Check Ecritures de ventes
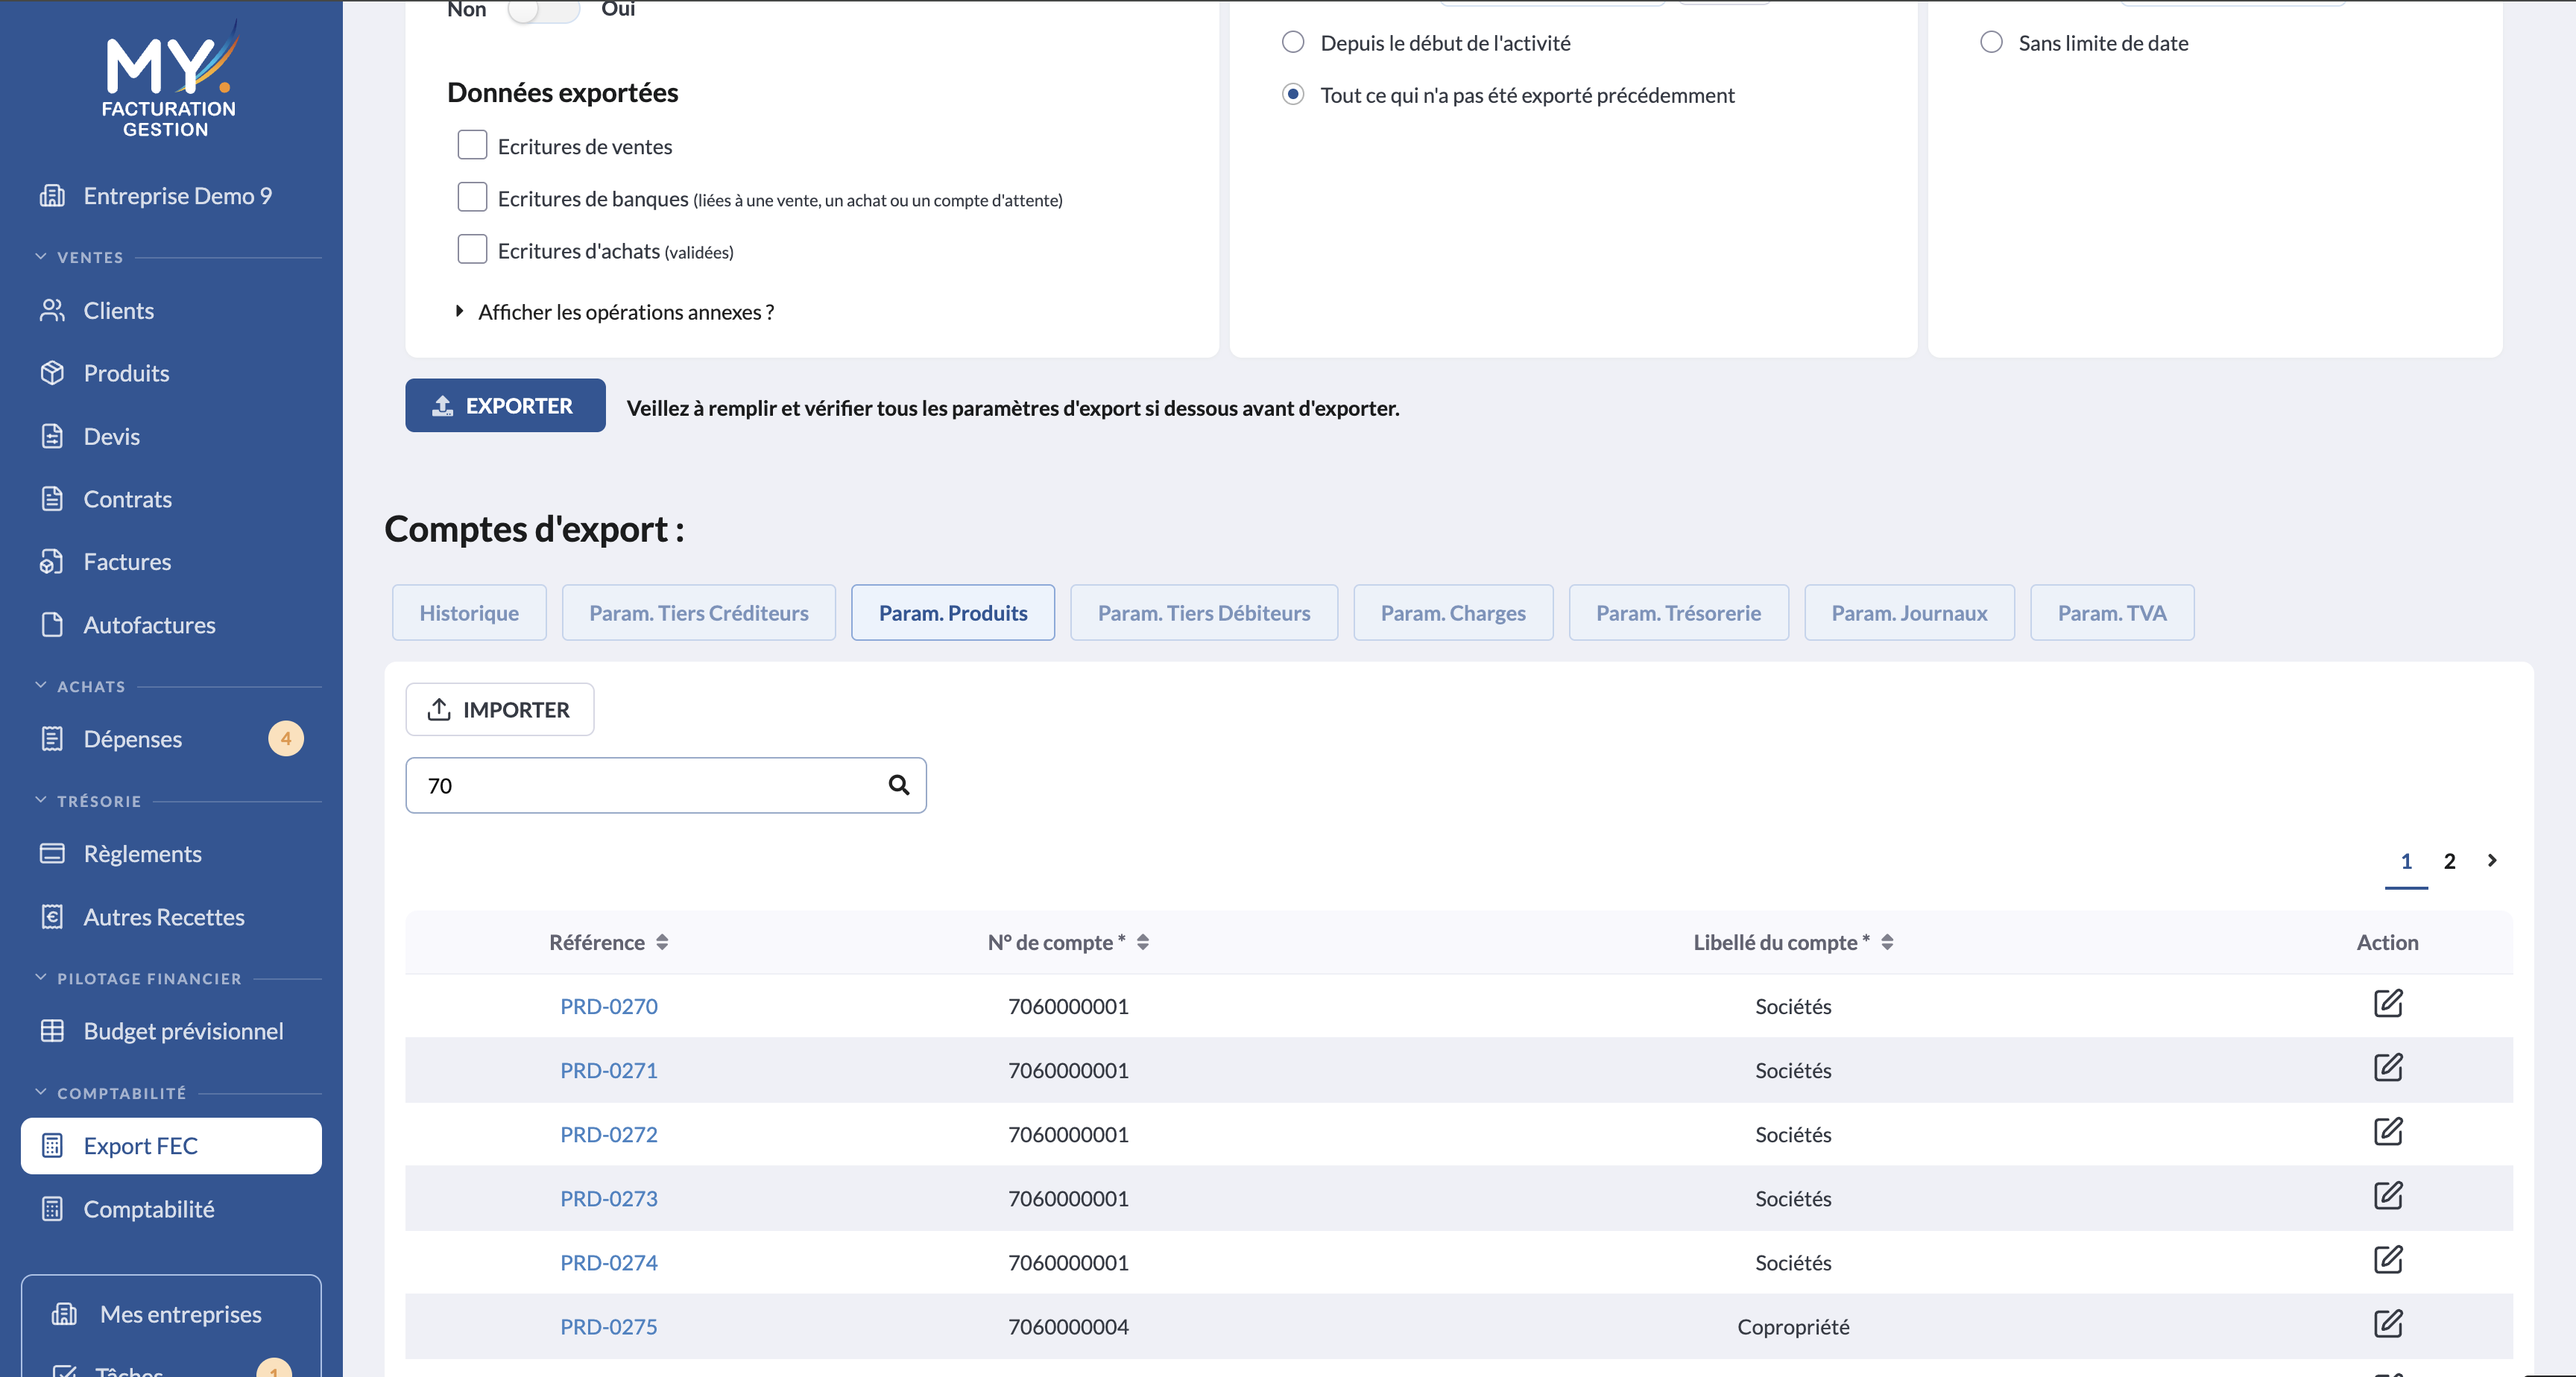Image resolution: width=2576 pixels, height=1377 pixels. click(x=472, y=145)
